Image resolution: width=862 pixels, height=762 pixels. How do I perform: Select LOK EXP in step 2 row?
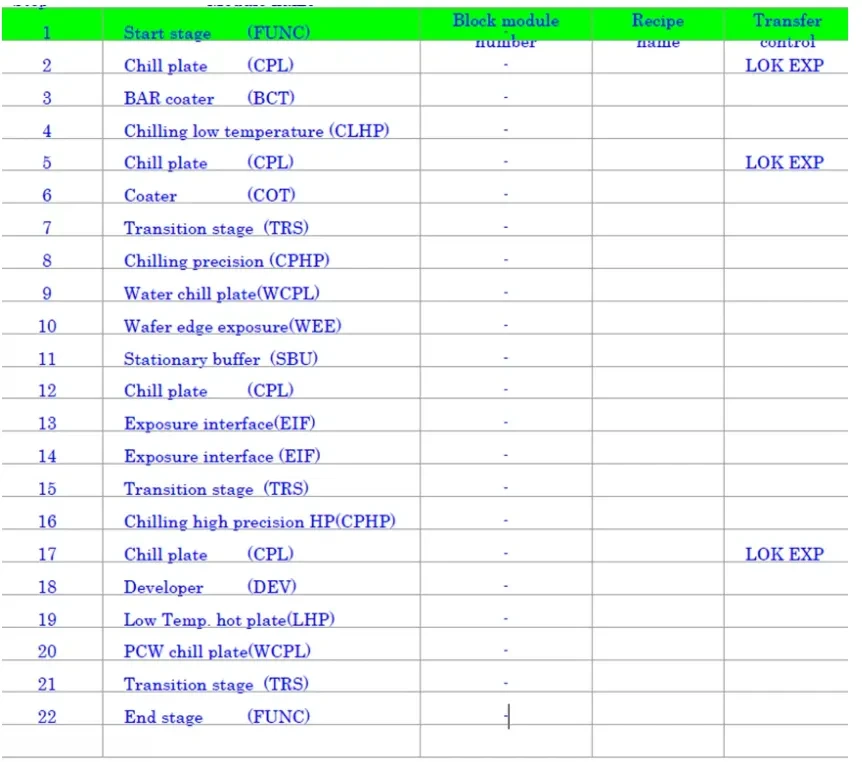pyautogui.click(x=784, y=65)
